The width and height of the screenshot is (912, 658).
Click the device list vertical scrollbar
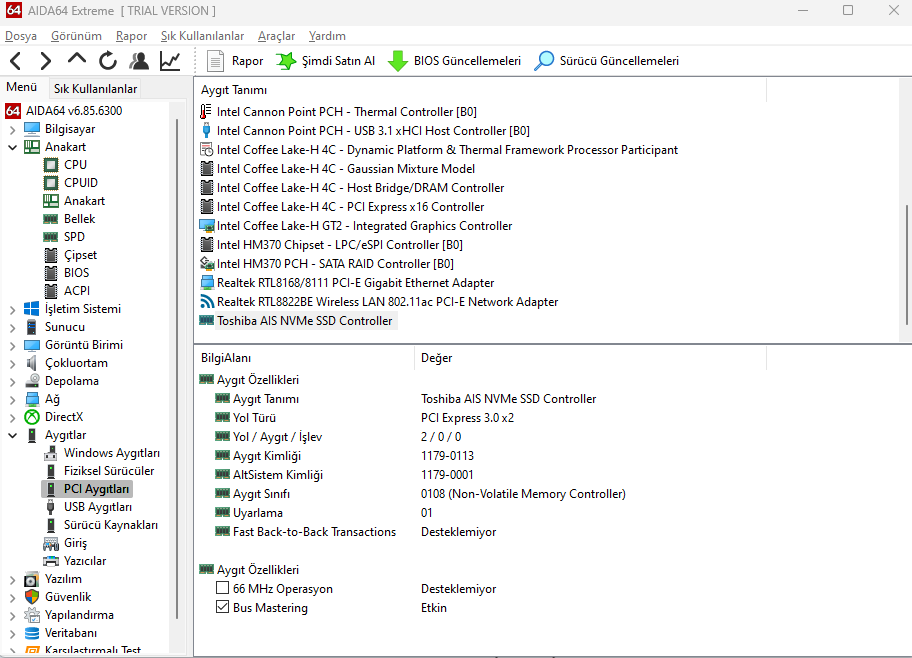[906, 265]
